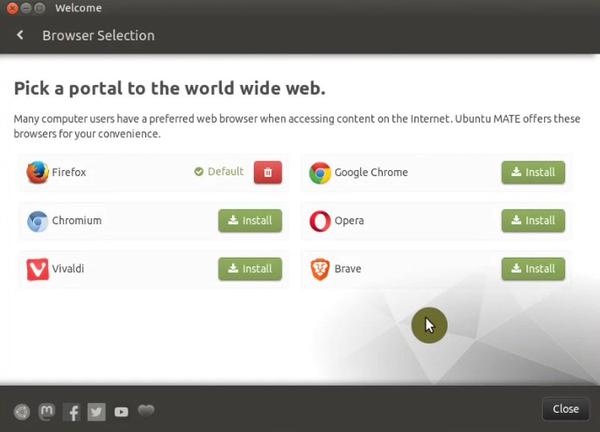Click the Chromium logo icon

(37, 221)
